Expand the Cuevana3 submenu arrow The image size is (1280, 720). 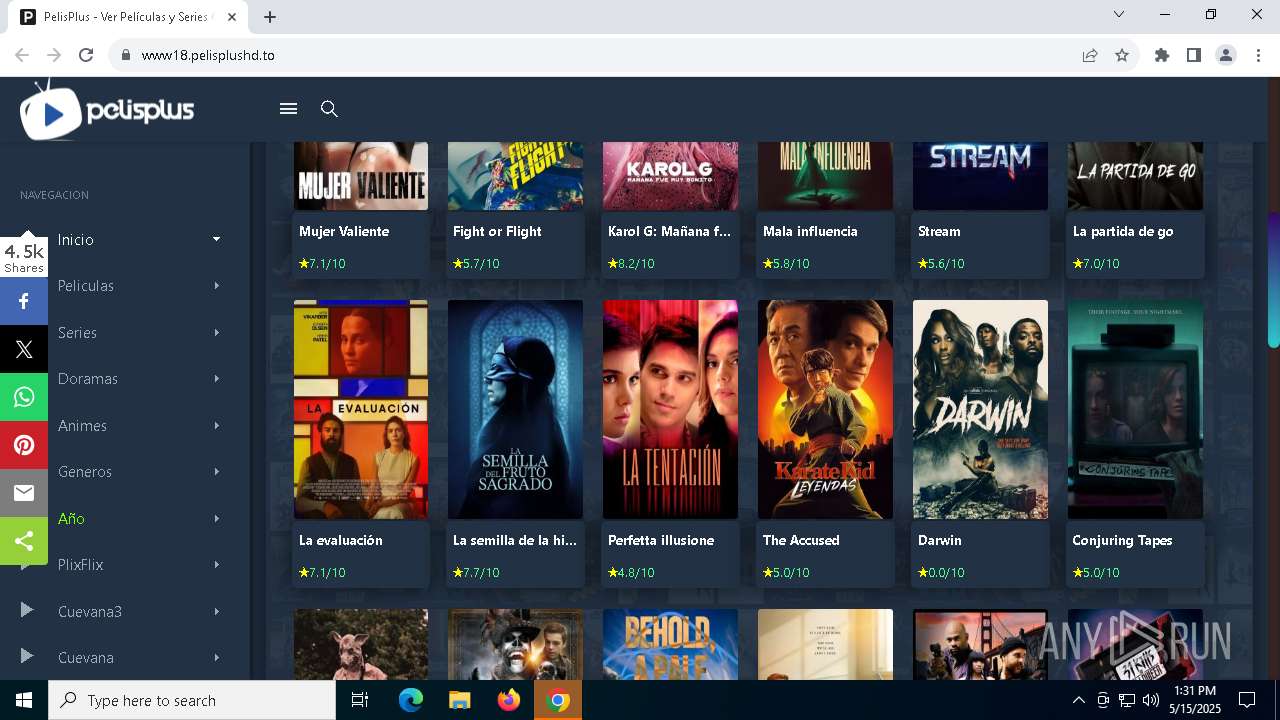(x=216, y=611)
